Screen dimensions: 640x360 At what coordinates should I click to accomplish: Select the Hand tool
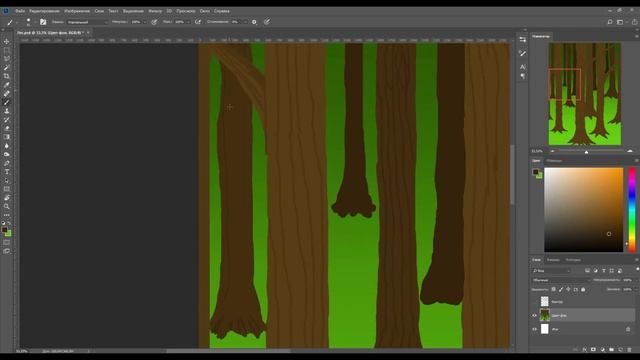(x=7, y=198)
